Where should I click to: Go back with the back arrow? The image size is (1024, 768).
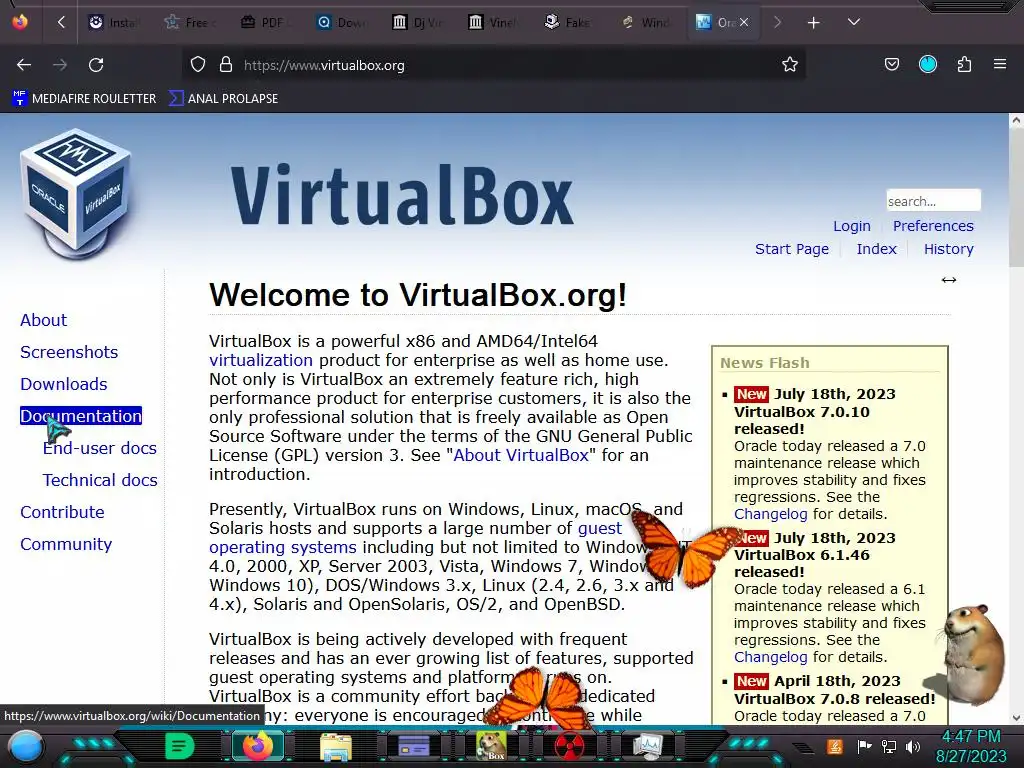(24, 65)
